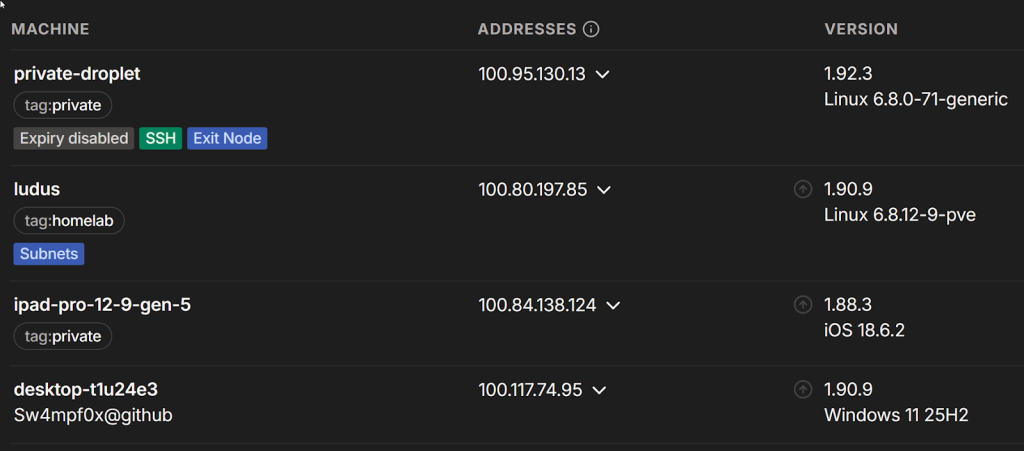Expand addresses for 100.95.130.13
This screenshot has width=1024, height=451.
click(x=603, y=74)
